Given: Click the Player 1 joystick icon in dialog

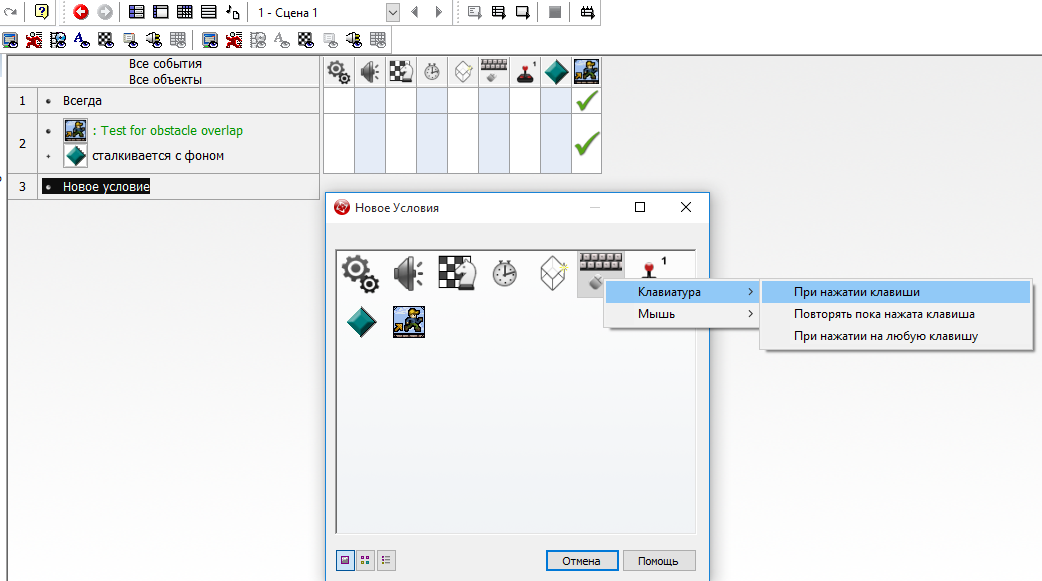Looking at the screenshot, I should [651, 272].
